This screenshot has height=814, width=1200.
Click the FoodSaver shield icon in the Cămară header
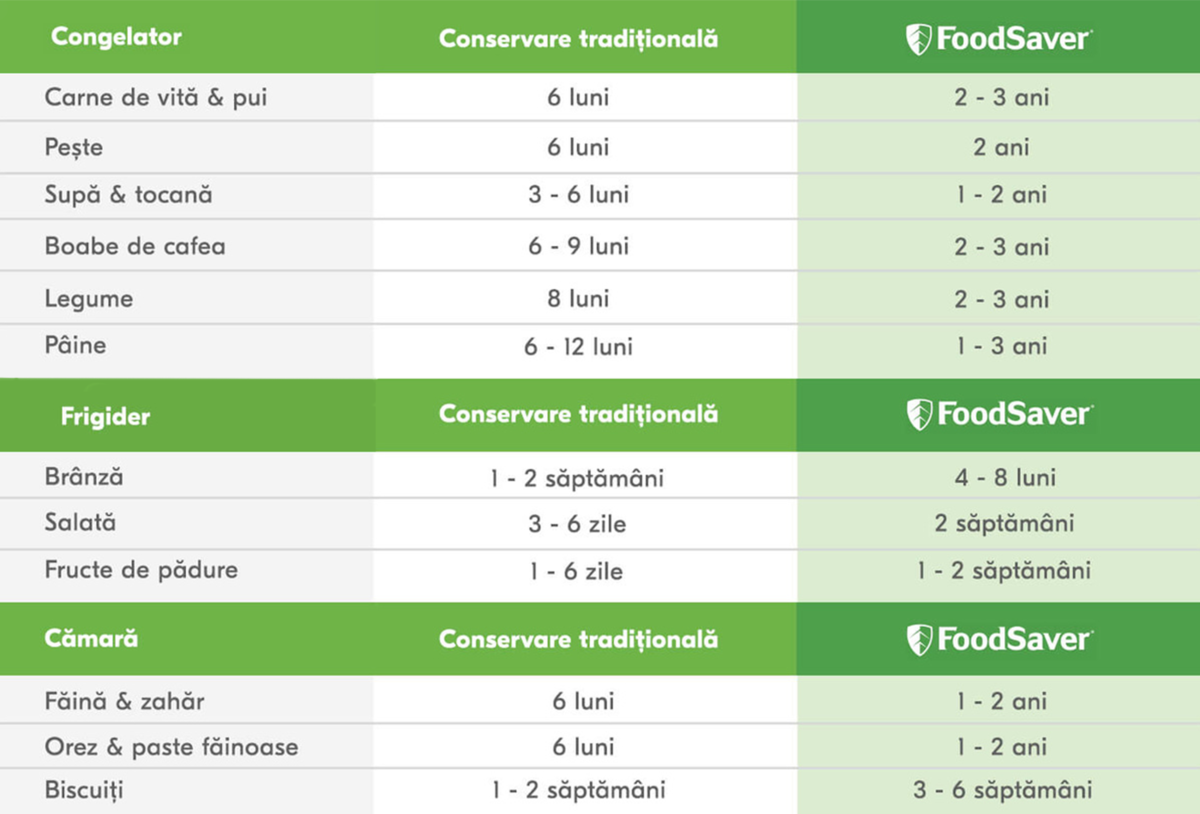pyautogui.click(x=918, y=639)
